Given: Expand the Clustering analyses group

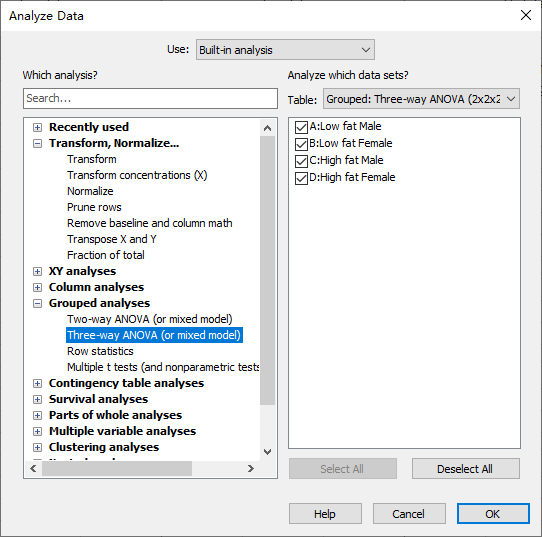Looking at the screenshot, I should point(37,448).
